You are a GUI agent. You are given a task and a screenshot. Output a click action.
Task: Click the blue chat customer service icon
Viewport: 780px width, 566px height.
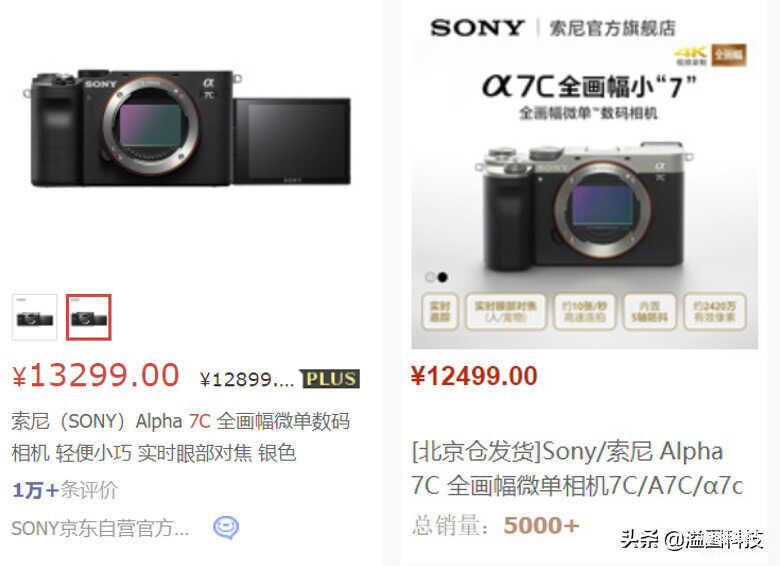click(x=226, y=527)
